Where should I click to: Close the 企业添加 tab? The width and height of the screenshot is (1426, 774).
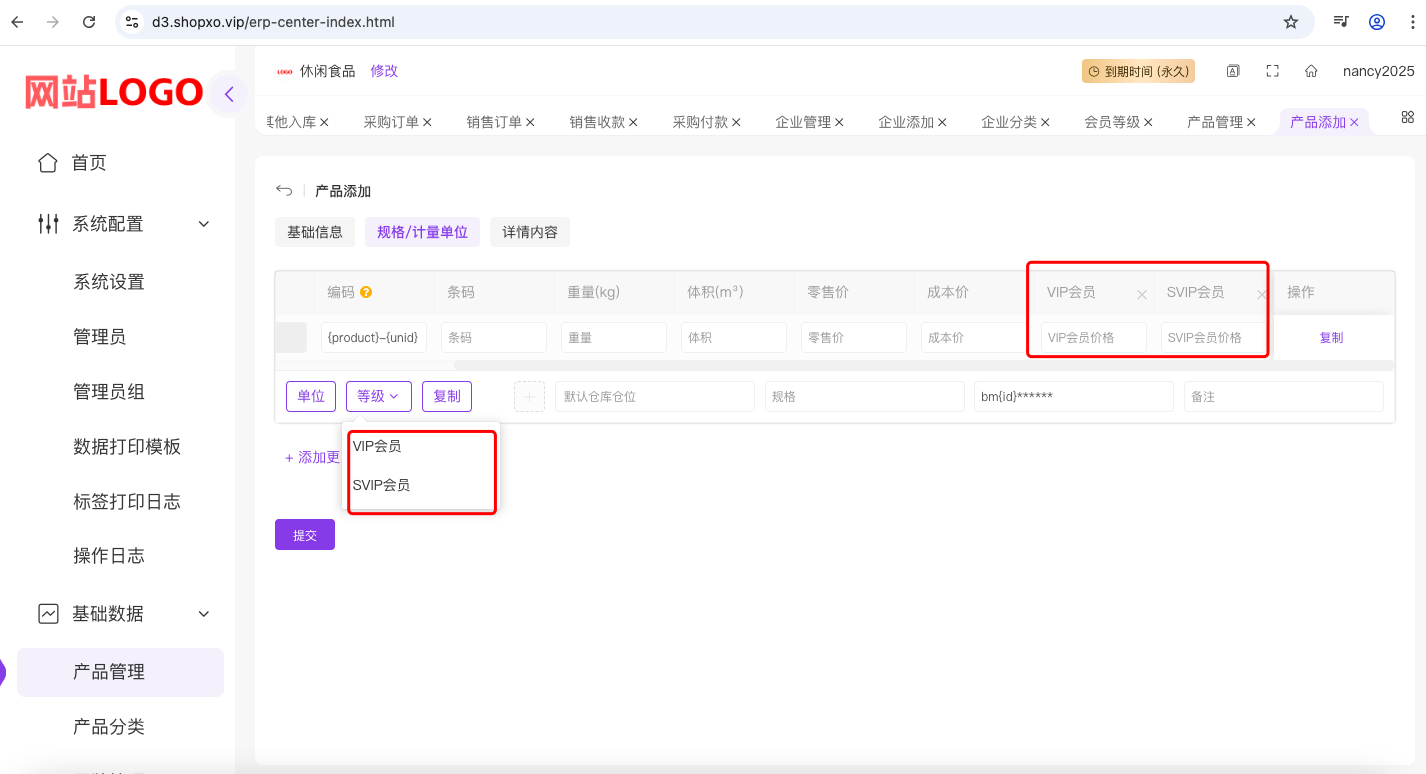(942, 122)
